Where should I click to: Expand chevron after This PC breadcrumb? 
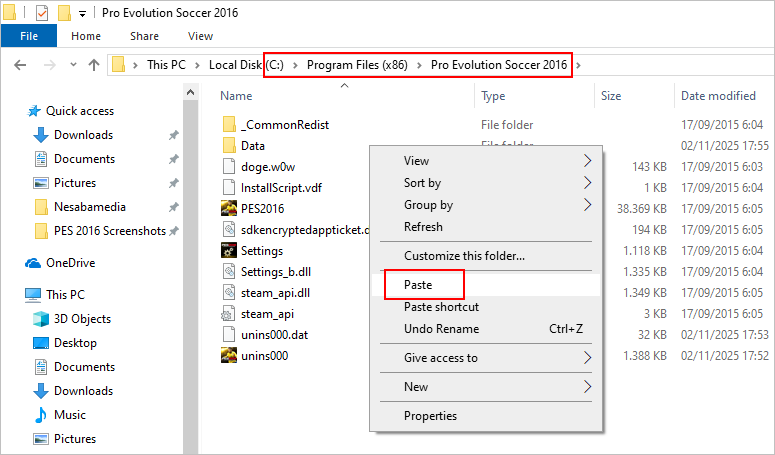[197, 65]
